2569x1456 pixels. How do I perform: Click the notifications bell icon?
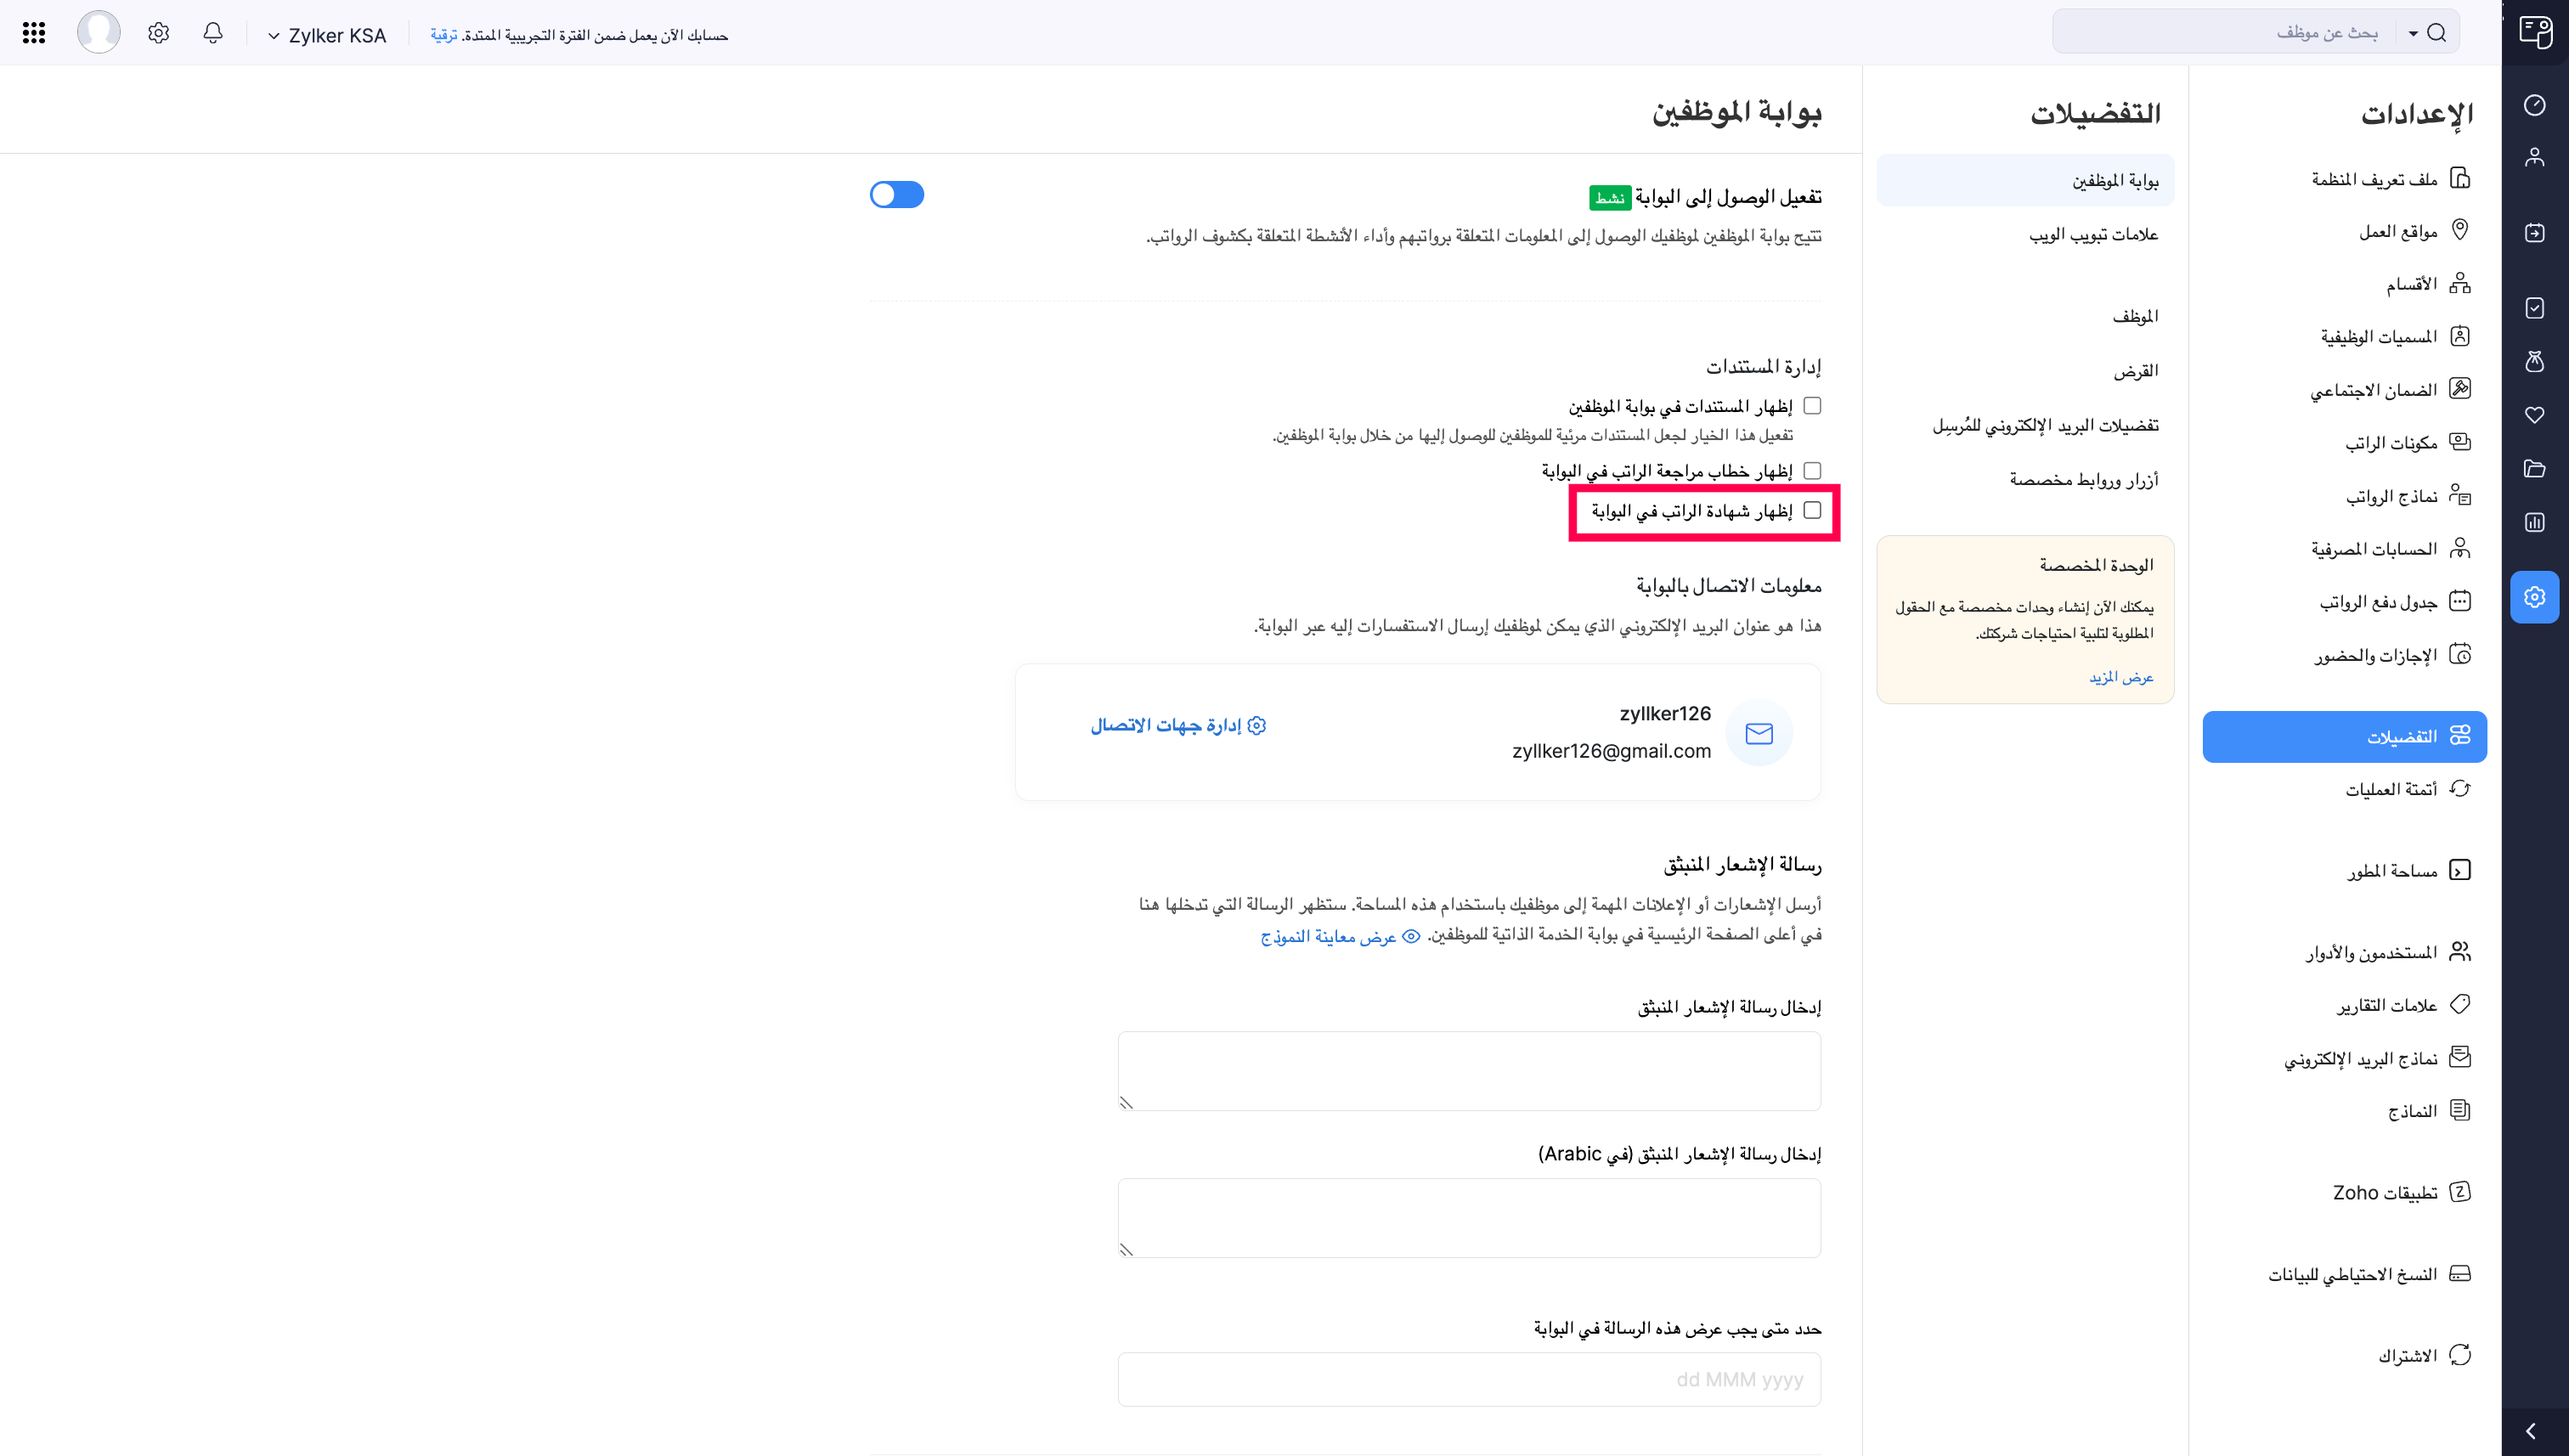(212, 33)
